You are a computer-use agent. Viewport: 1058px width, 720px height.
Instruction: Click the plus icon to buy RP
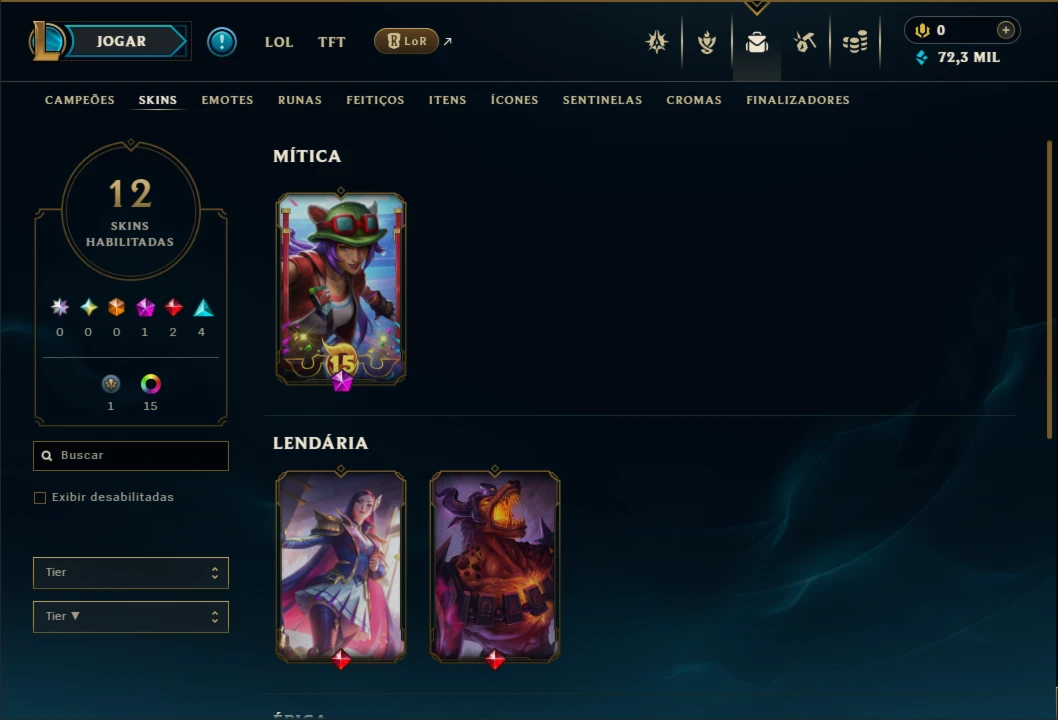pos(1005,30)
